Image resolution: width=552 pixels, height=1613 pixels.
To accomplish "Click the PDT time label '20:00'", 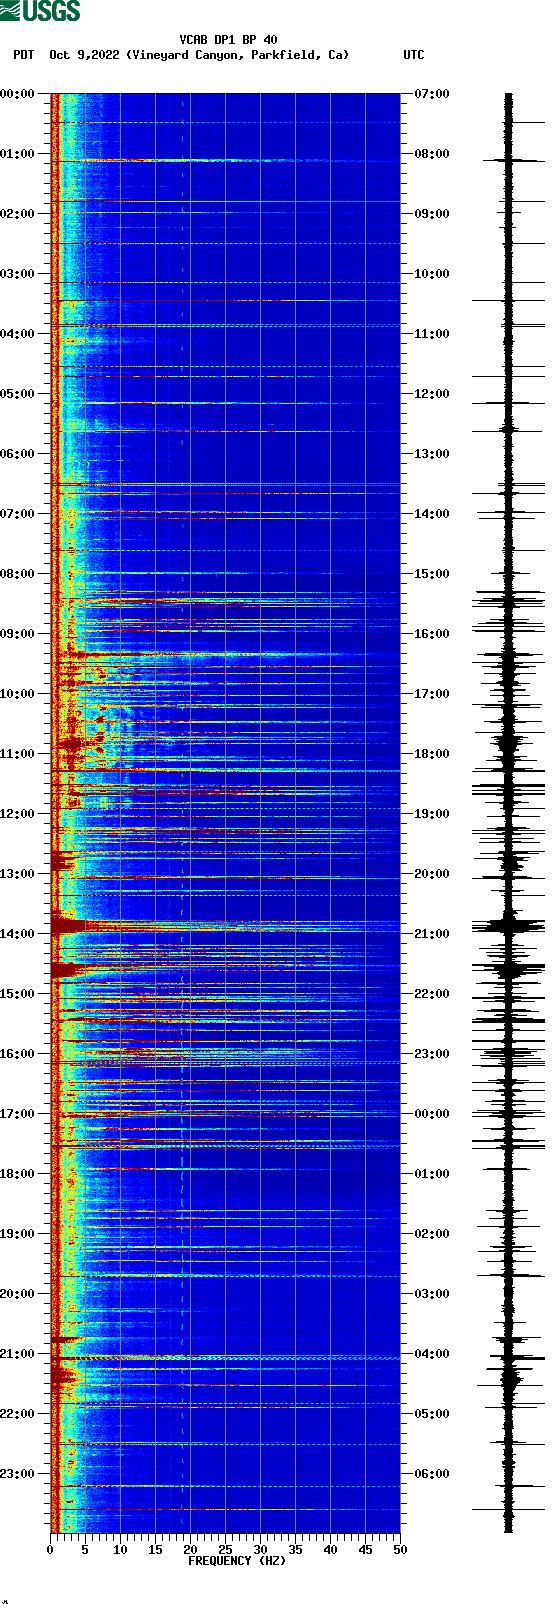I will [x=18, y=1294].
